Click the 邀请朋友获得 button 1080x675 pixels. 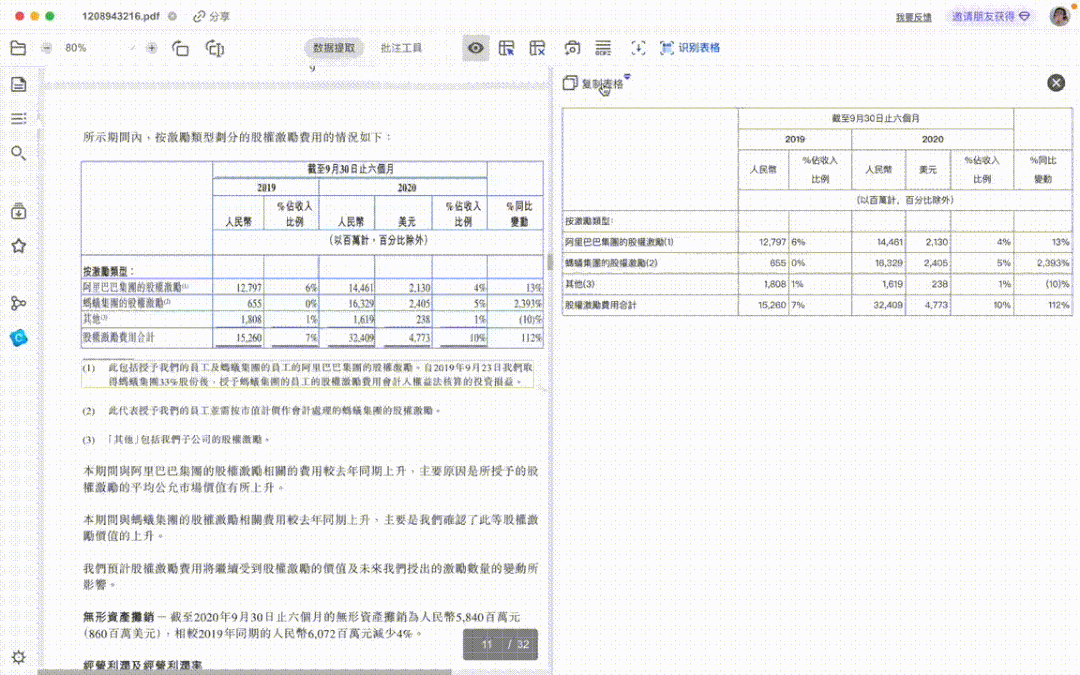[x=990, y=16]
